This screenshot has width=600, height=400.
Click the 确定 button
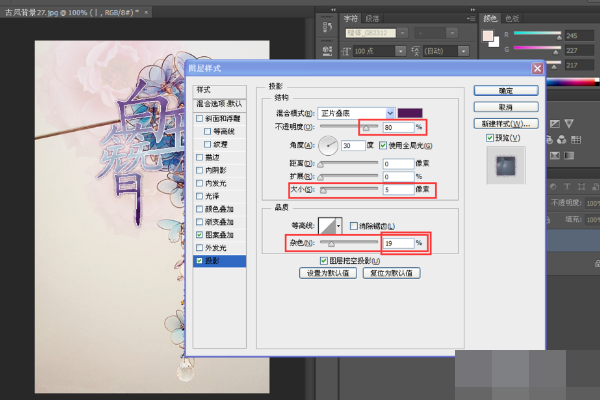tap(506, 91)
